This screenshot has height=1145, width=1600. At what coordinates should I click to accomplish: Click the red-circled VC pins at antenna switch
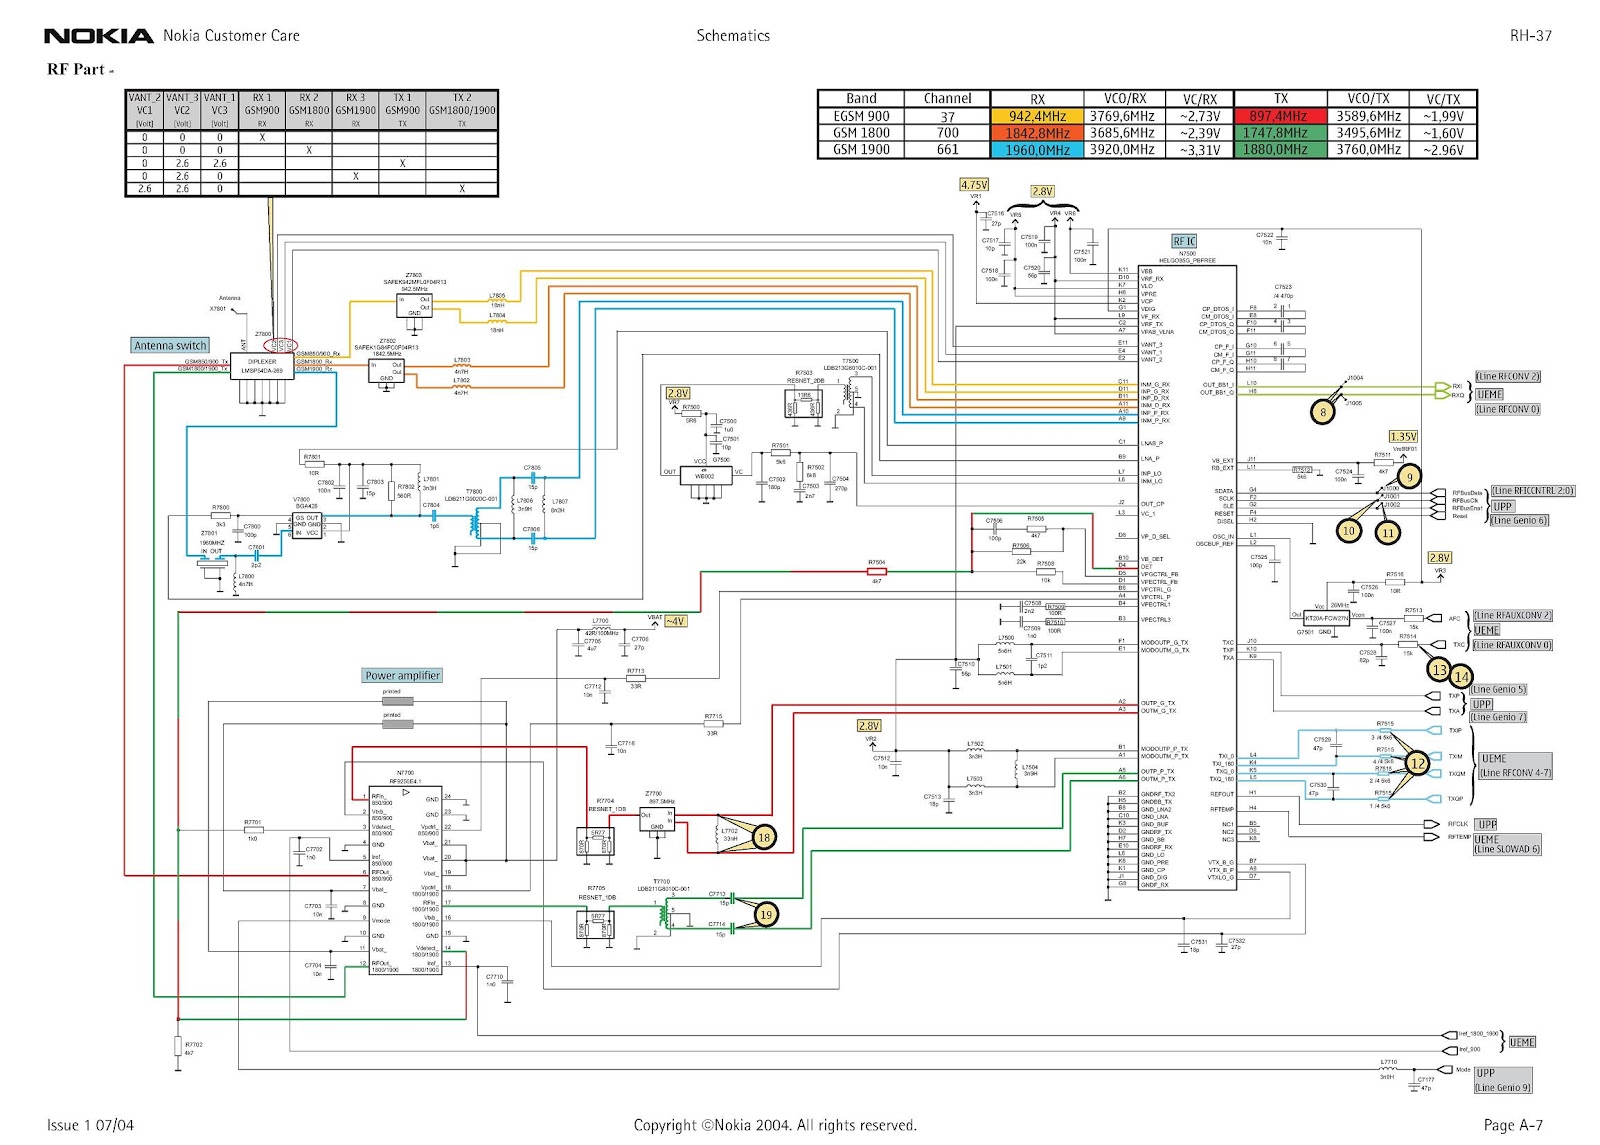click(280, 345)
